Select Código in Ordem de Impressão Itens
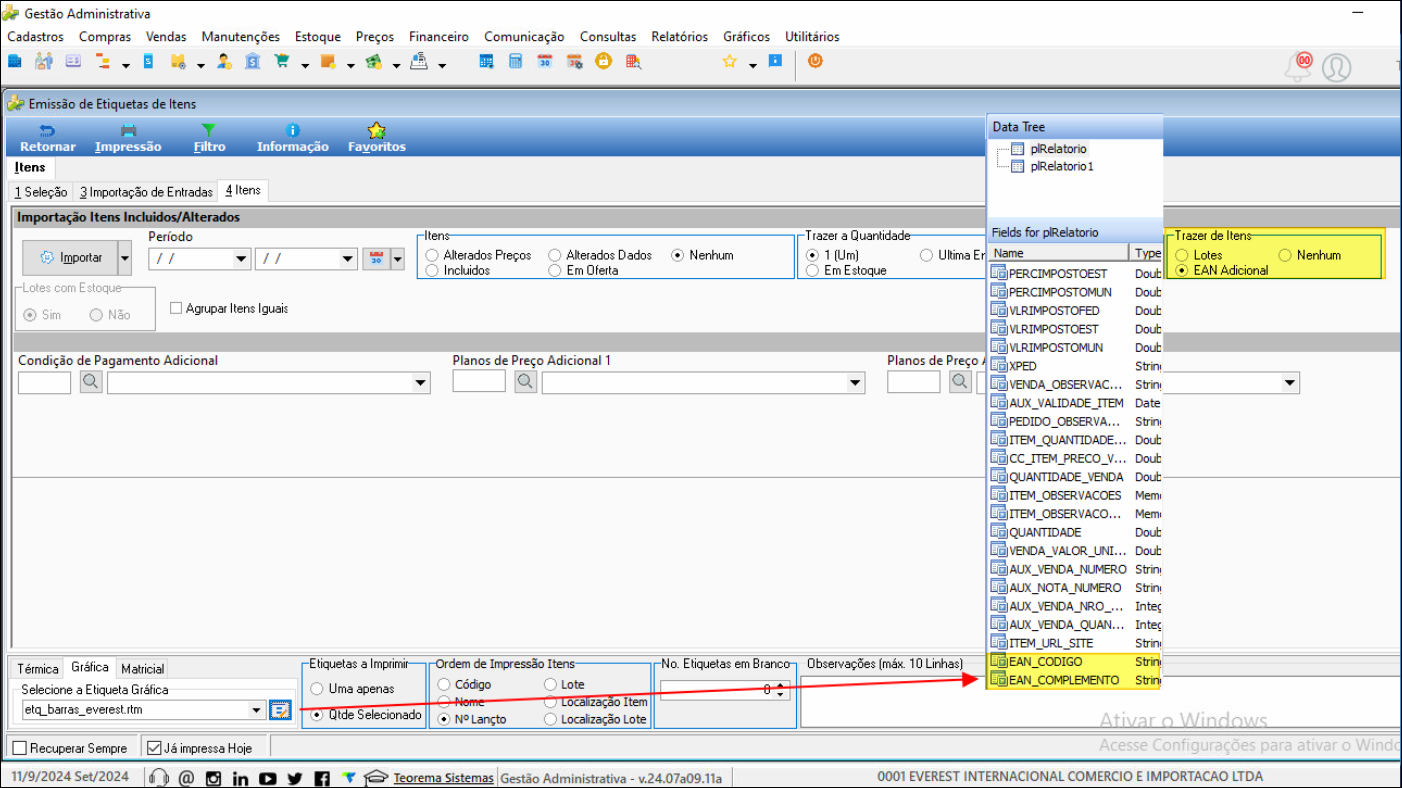Viewport: 1402px width, 788px height. point(444,685)
